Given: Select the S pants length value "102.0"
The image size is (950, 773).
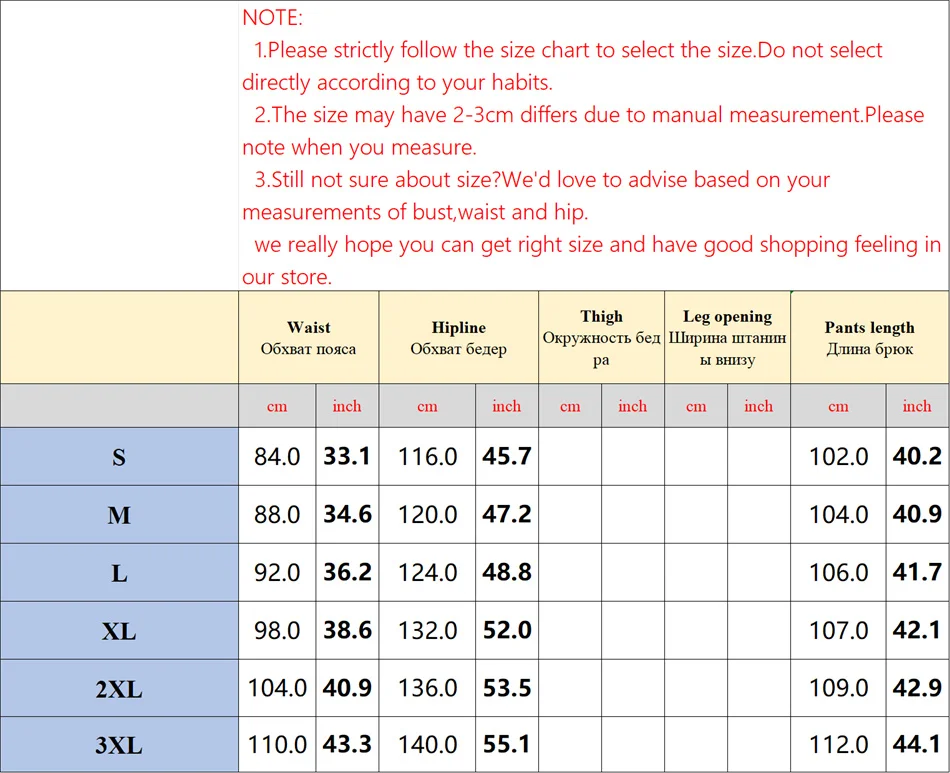Looking at the screenshot, I should coord(839,457).
